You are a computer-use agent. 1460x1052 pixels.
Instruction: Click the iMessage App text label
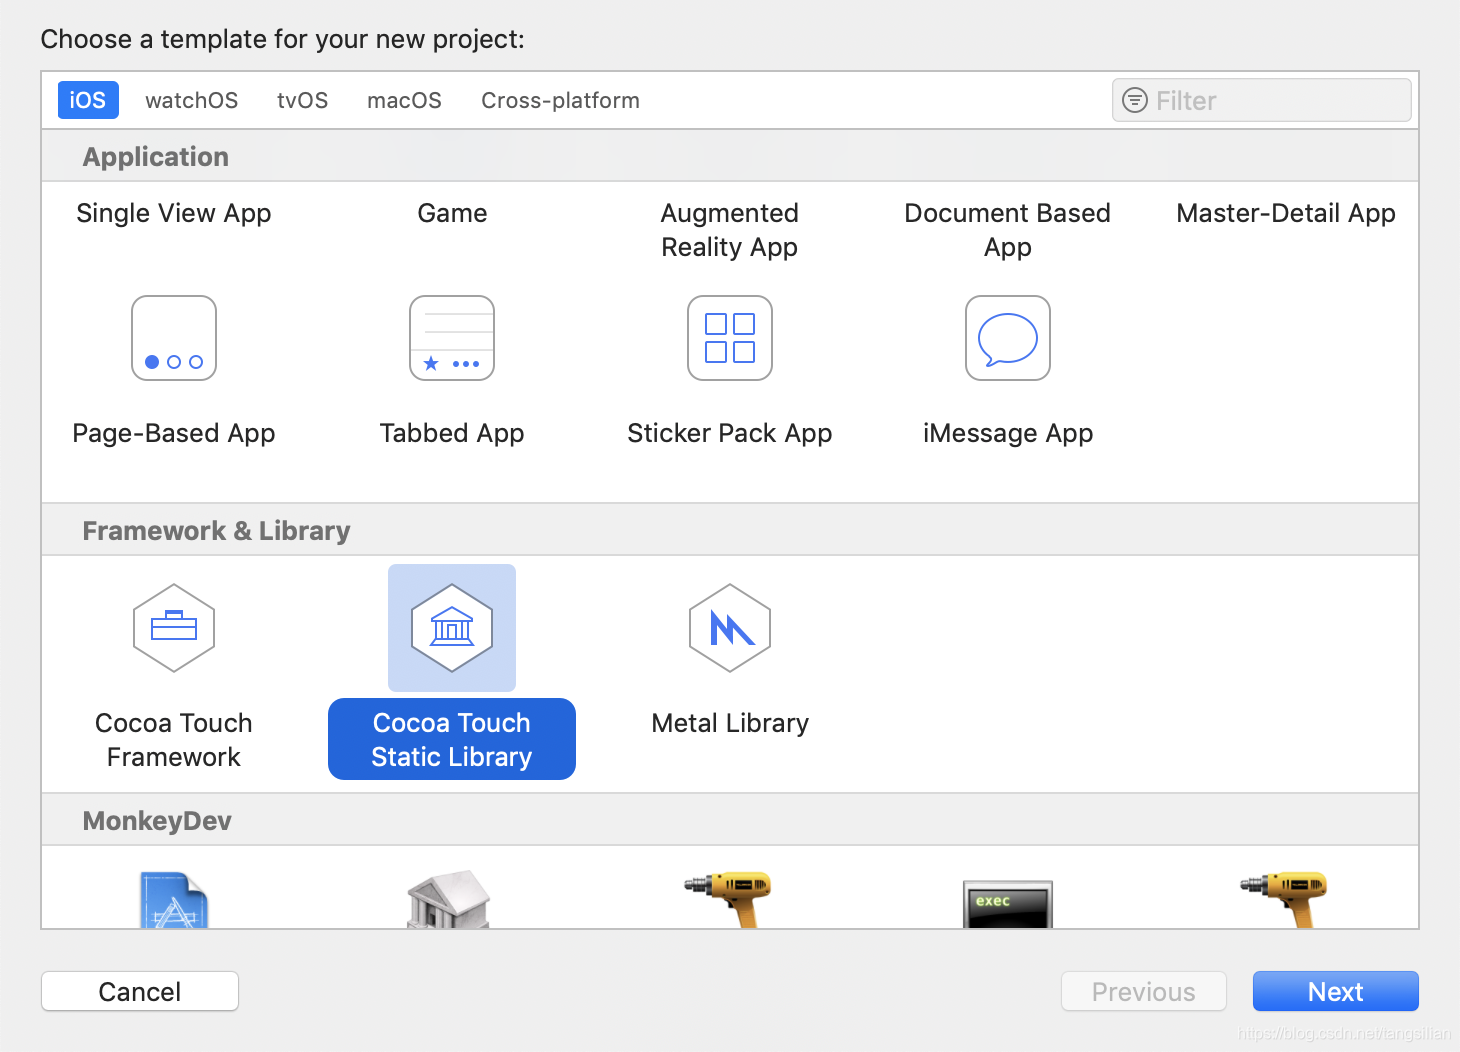(x=1008, y=433)
